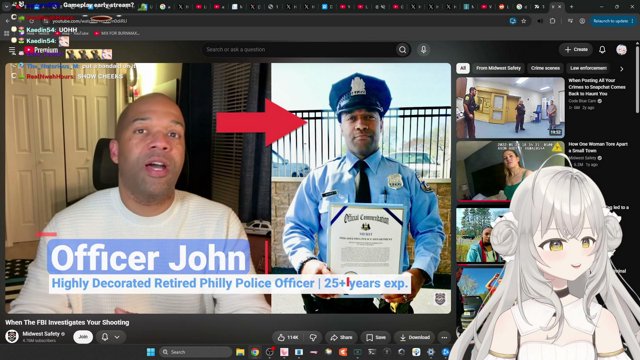This screenshot has width=640, height=360.
Task: Select the Crime scenes chip
Action: (545, 68)
